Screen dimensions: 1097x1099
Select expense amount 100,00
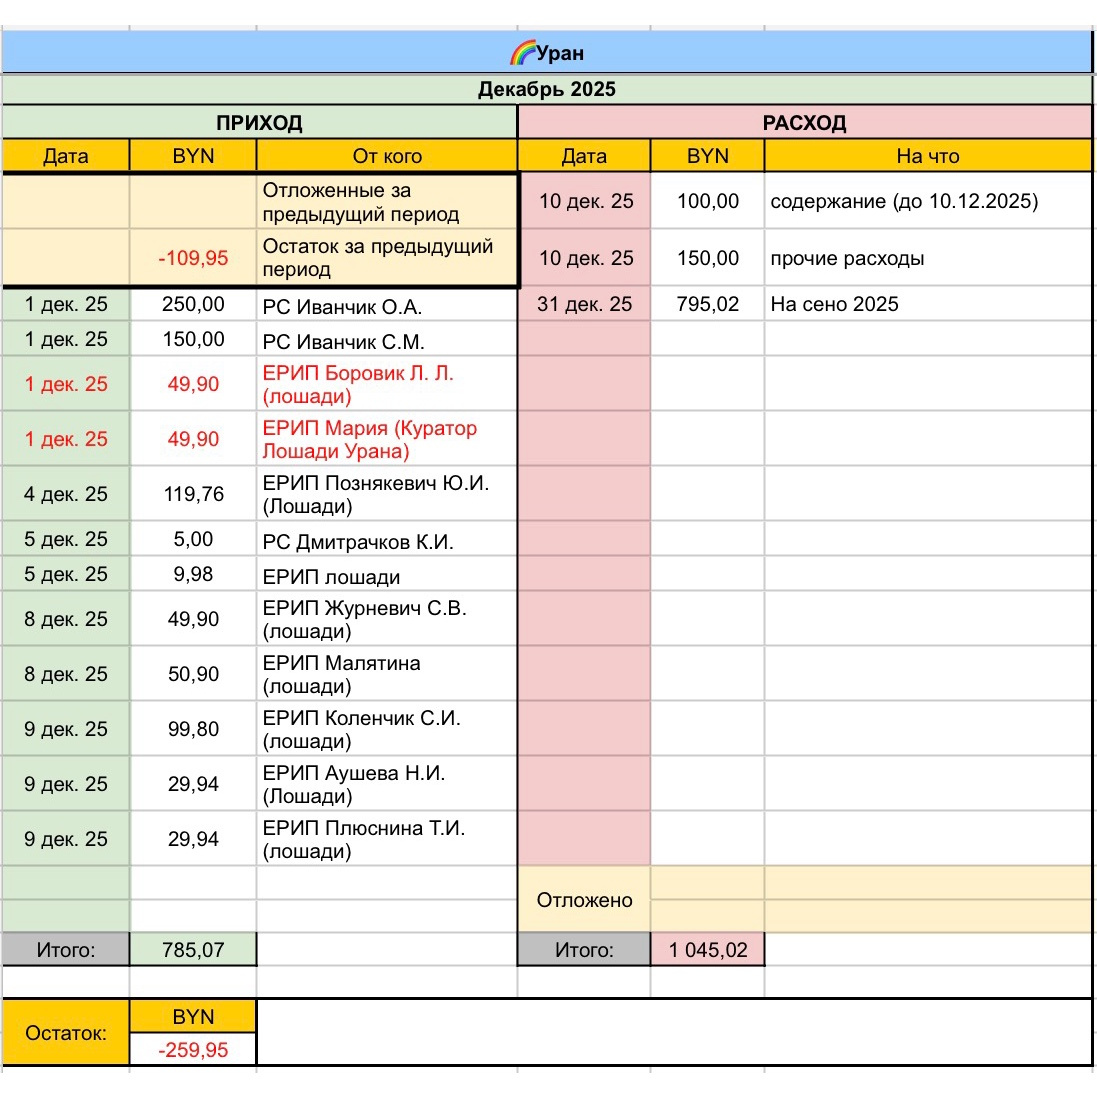[x=708, y=201]
